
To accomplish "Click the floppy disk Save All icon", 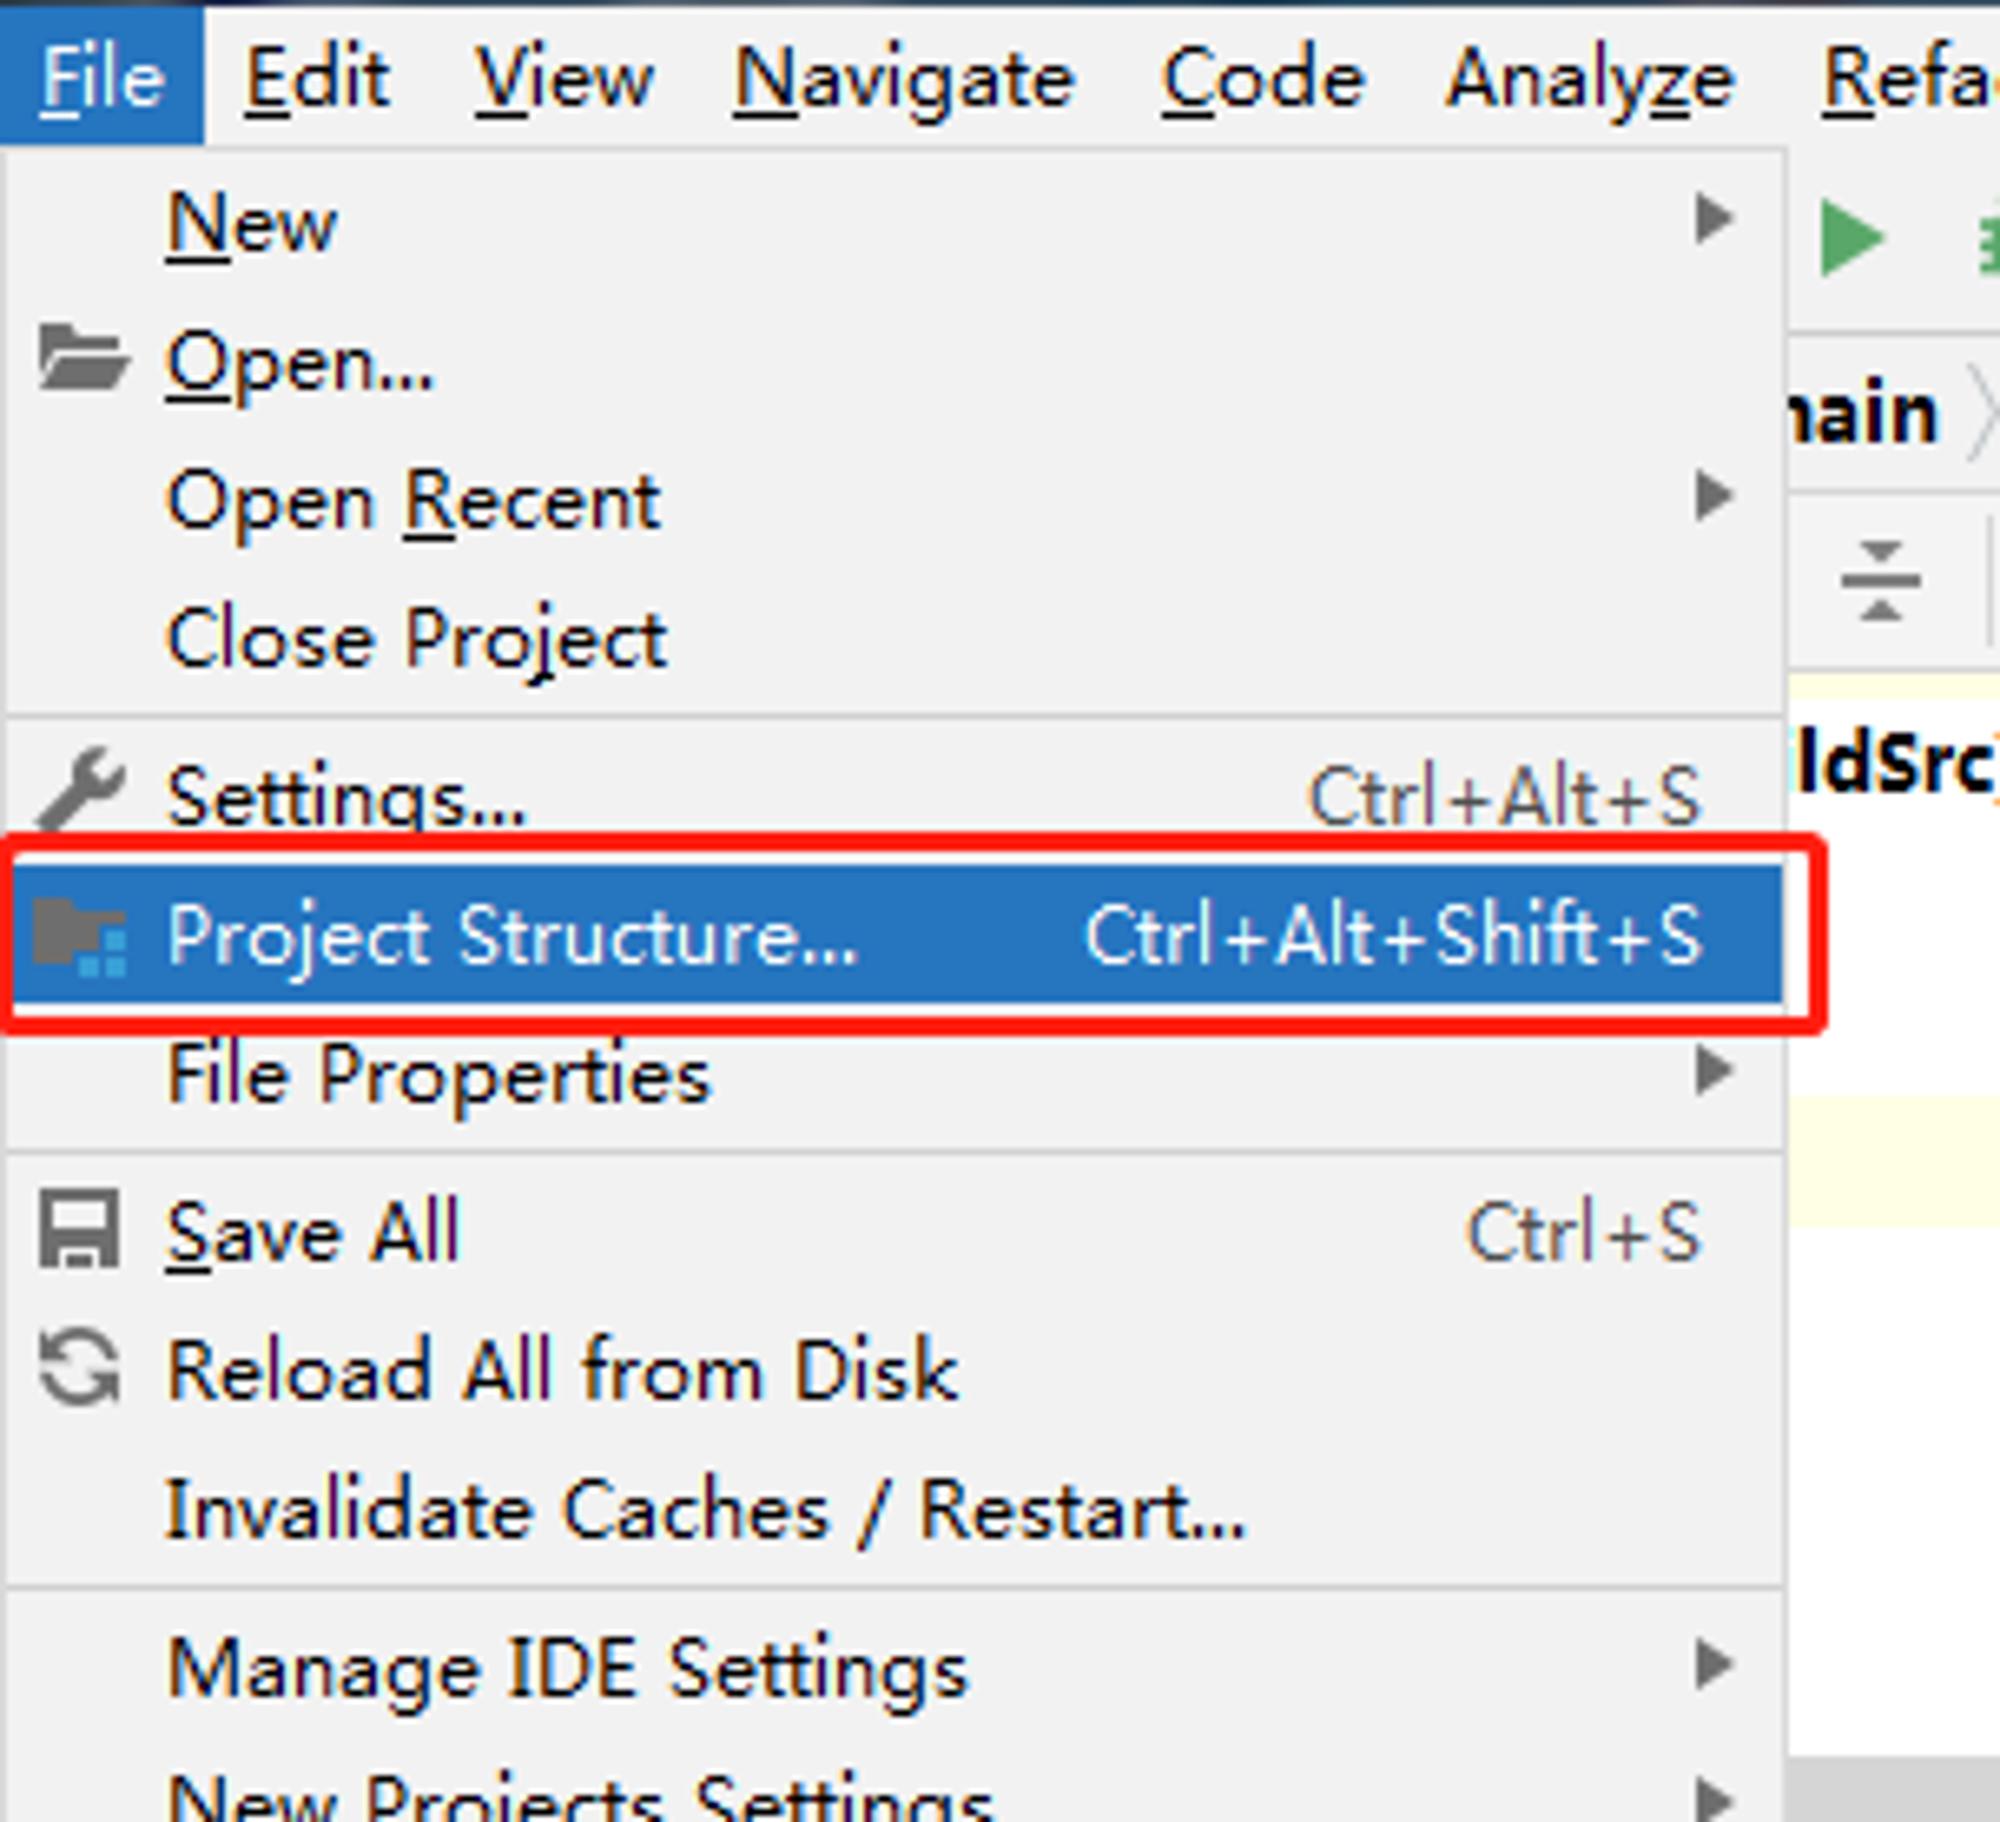I will pyautogui.click(x=79, y=1230).
